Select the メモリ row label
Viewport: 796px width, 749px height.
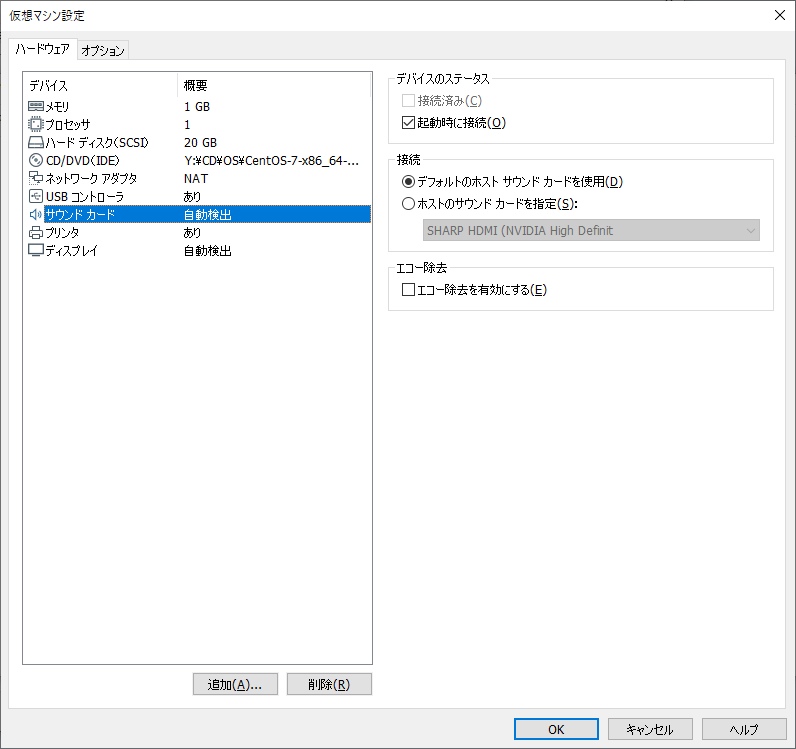pyautogui.click(x=57, y=107)
